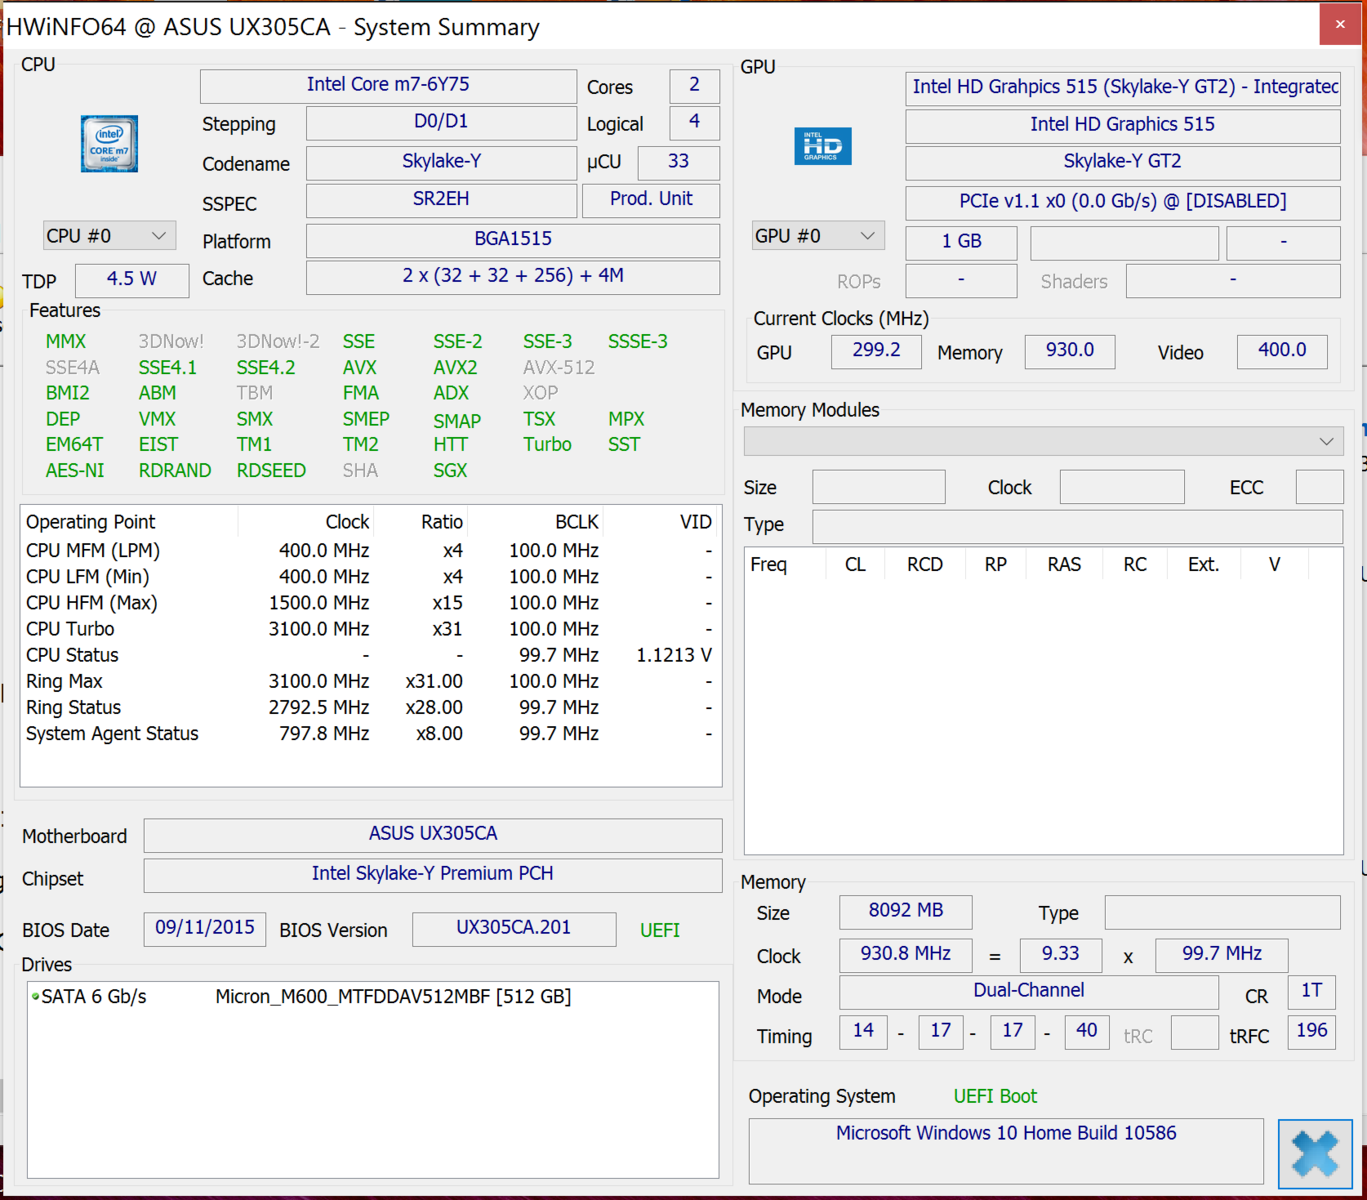
Task: Click the SSPEC value SR2EH
Action: [441, 199]
